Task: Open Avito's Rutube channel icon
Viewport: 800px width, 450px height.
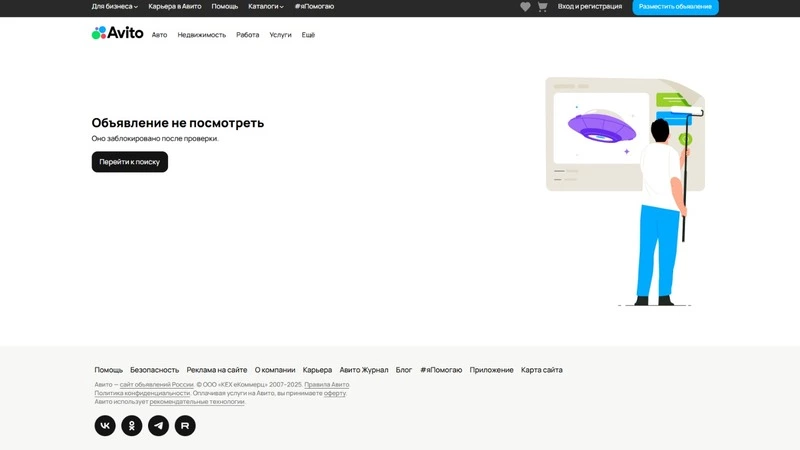Action: pos(185,425)
